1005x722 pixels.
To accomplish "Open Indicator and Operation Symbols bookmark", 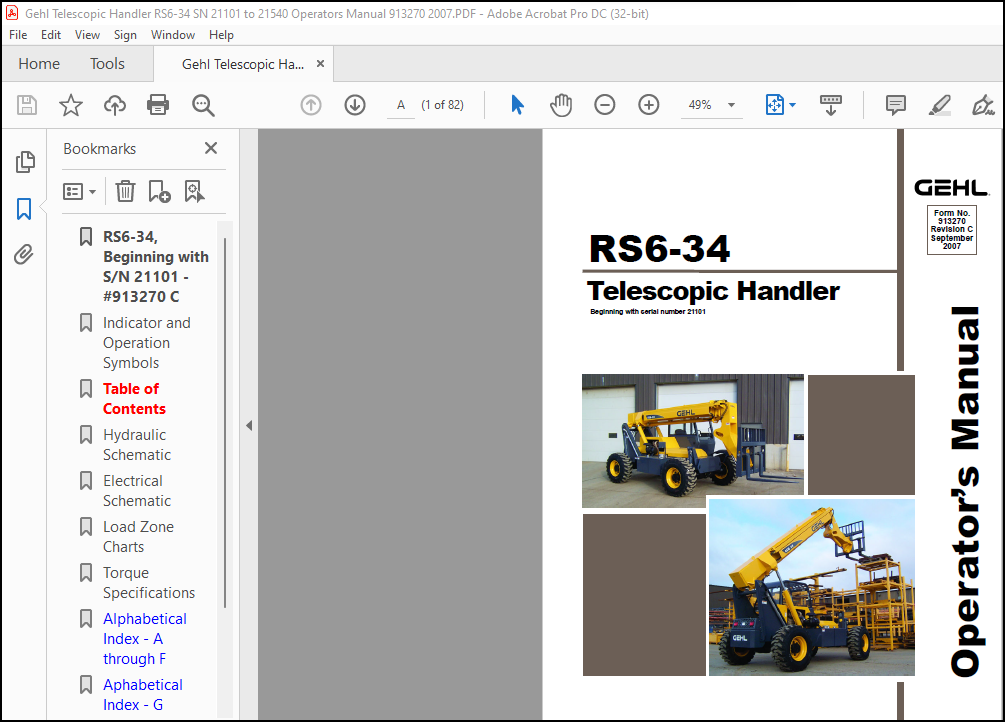I will [147, 342].
